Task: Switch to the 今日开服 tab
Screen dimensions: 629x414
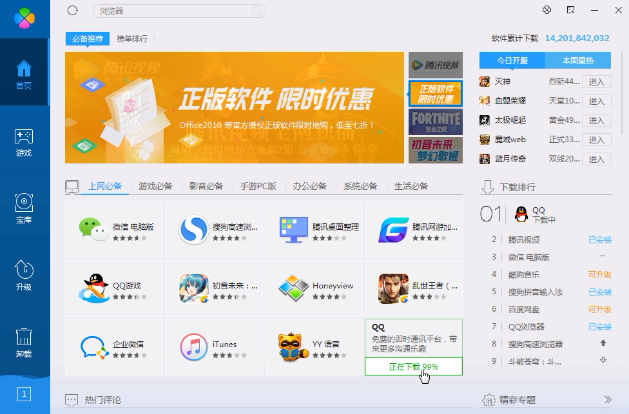Action: click(512, 61)
